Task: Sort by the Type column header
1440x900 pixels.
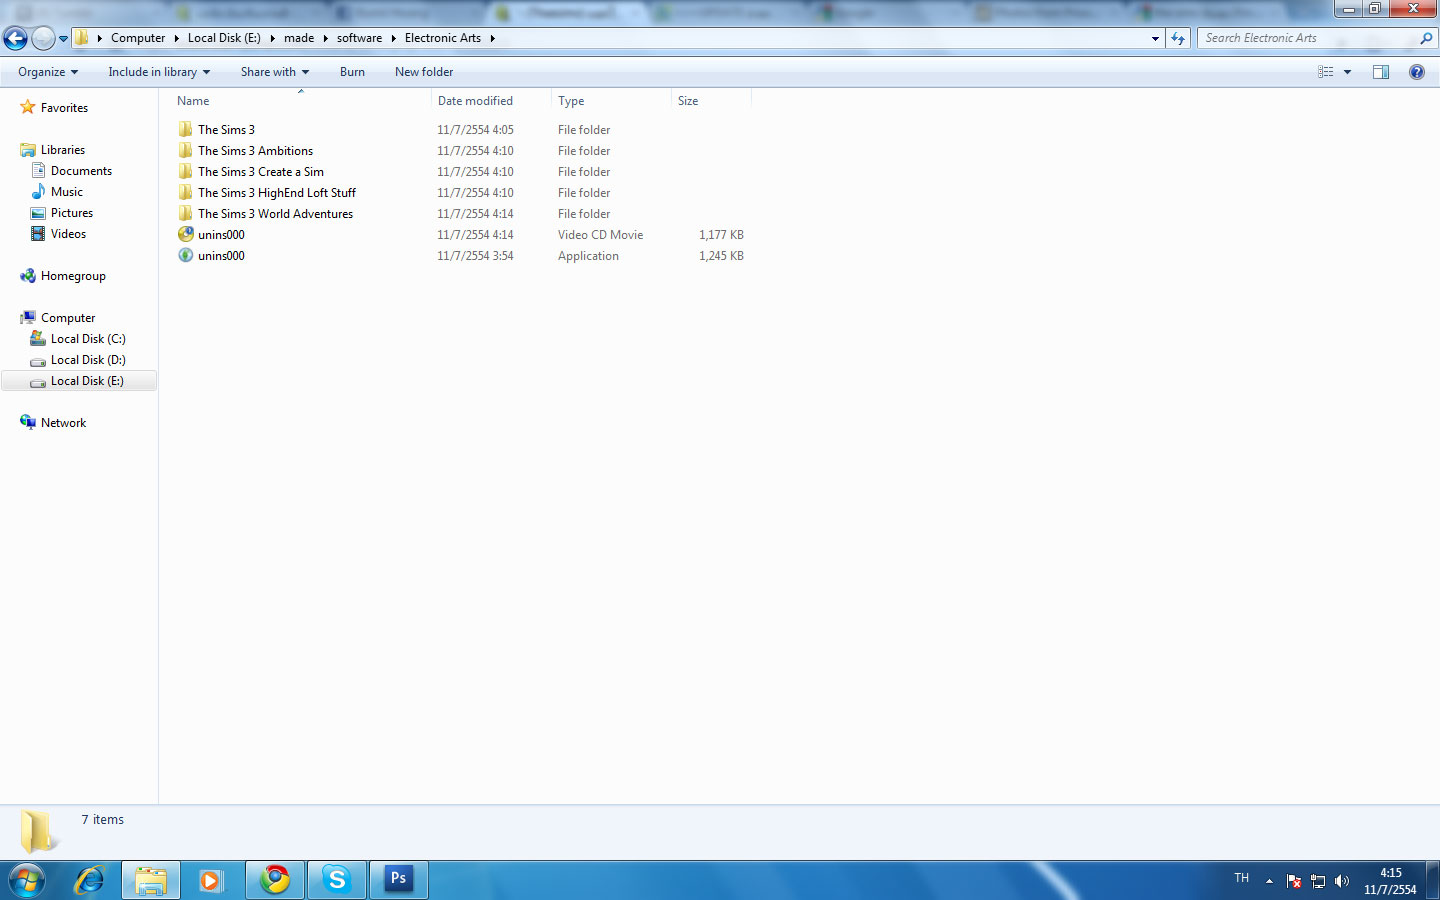Action: tap(611, 101)
